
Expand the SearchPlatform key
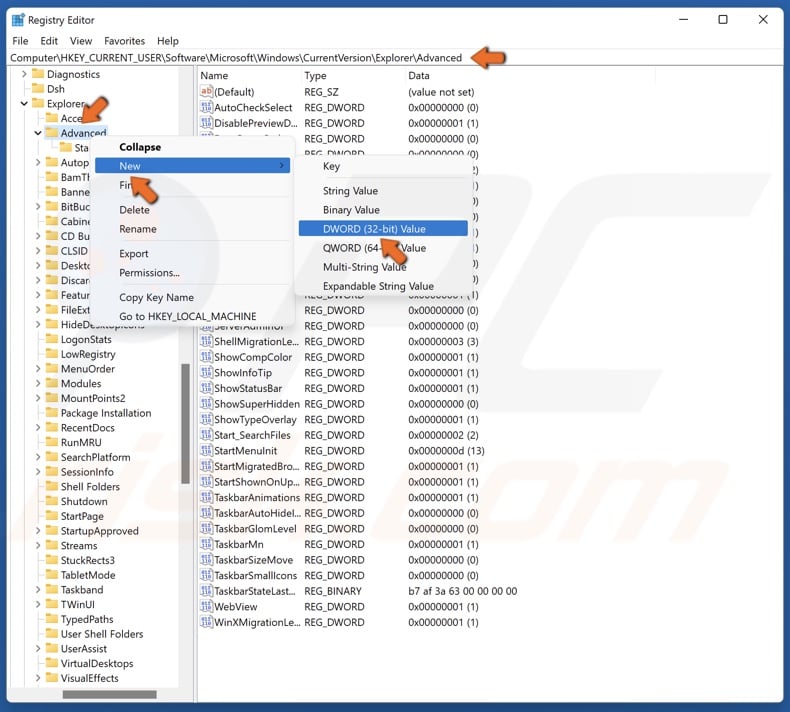click(x=38, y=457)
